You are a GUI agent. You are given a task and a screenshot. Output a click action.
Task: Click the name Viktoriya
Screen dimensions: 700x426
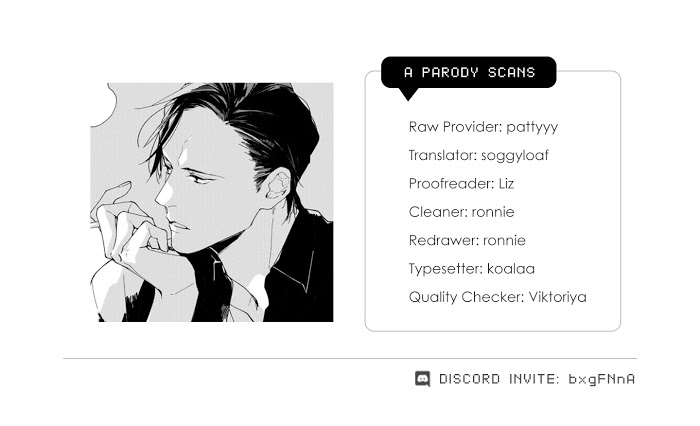[558, 297]
